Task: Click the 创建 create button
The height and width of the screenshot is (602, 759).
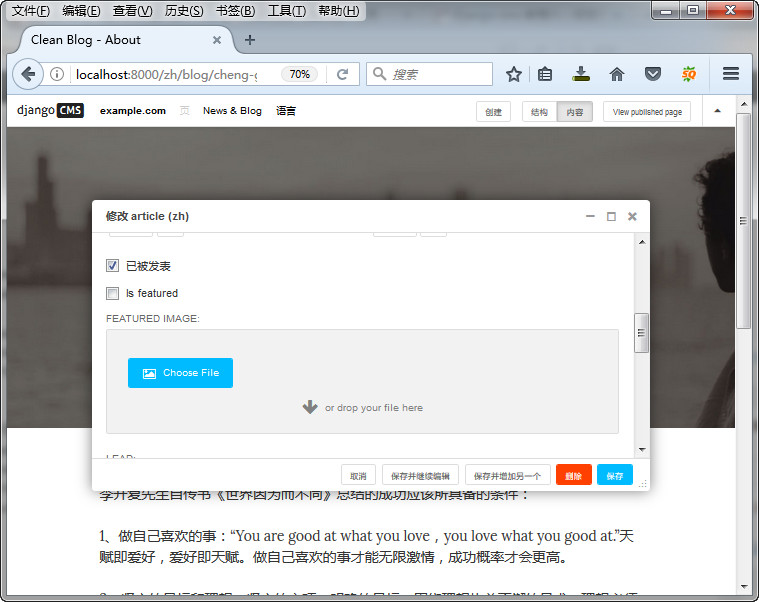Action: coord(493,112)
